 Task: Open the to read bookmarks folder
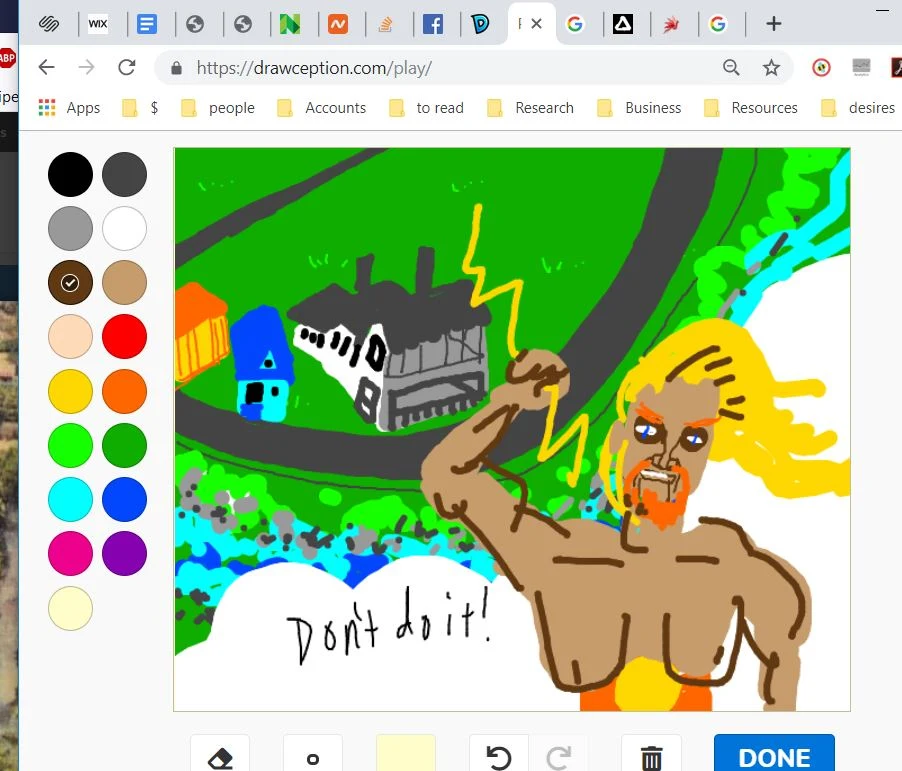(x=426, y=108)
